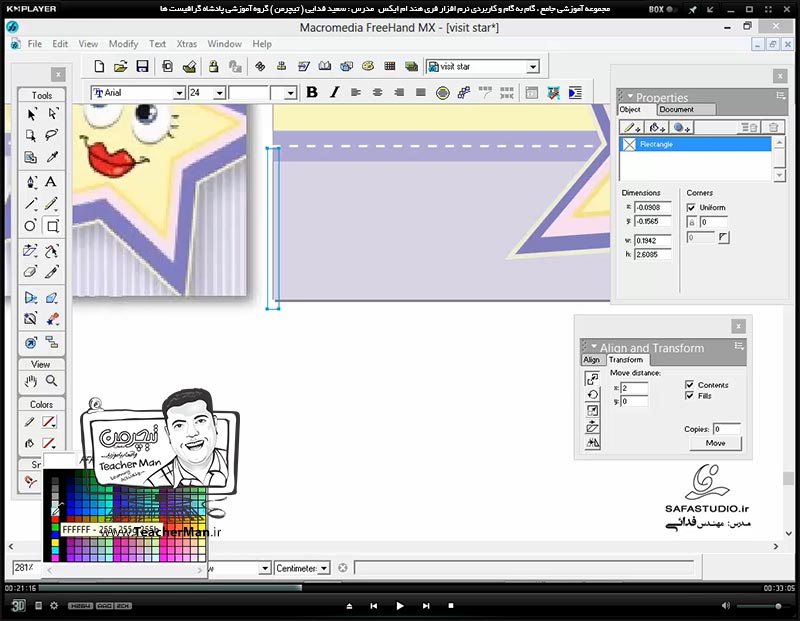Viewport: 800px width, 621px height.
Task: Click the Rotate icon in Transform panel
Action: click(592, 395)
